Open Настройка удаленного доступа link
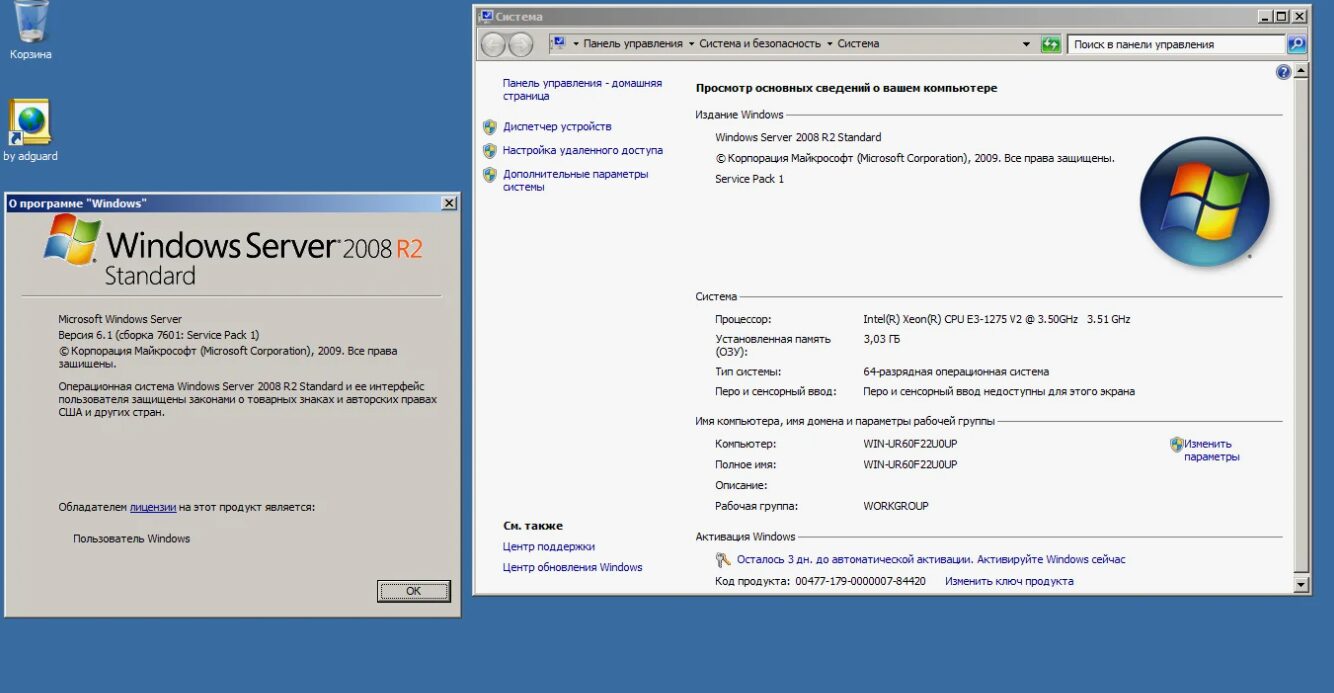Viewport: 1334px width, 693px height. tap(583, 151)
